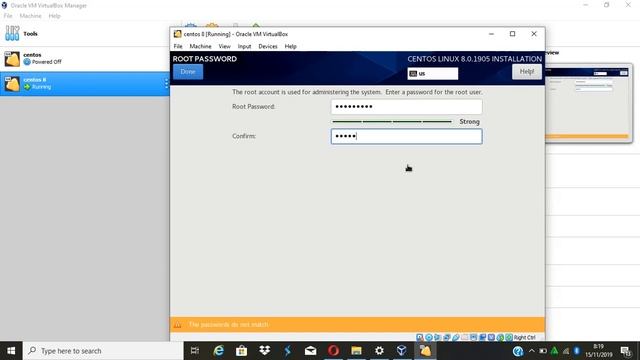Click the Right Ctrl host key indicator
This screenshot has height=360, width=640.
(x=524, y=338)
